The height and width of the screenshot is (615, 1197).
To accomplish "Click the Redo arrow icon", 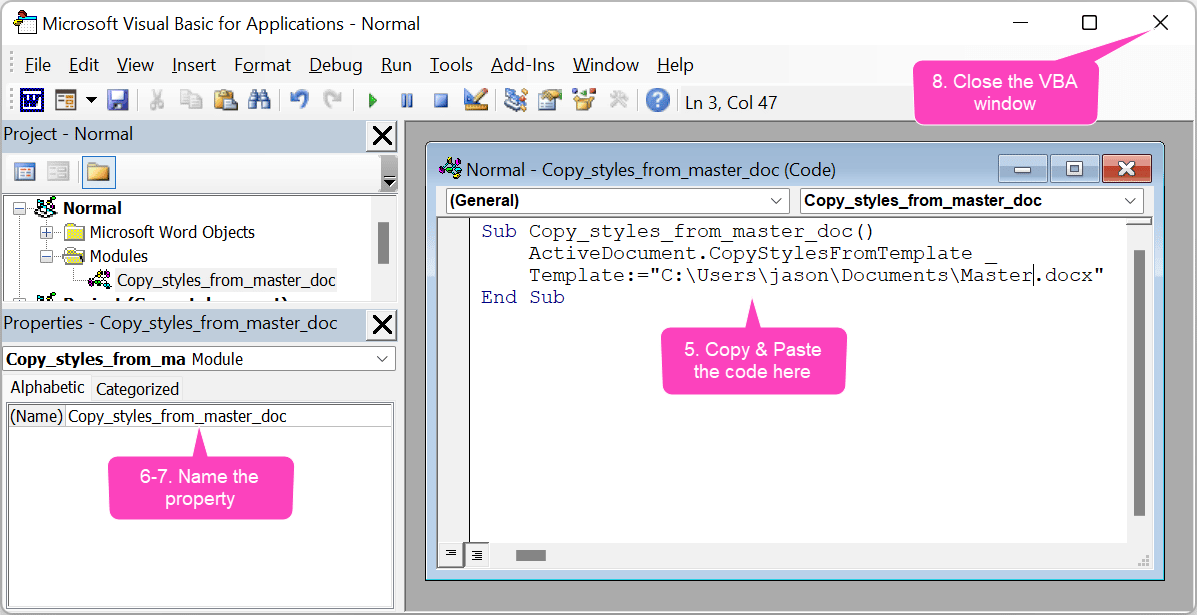I will click(333, 100).
